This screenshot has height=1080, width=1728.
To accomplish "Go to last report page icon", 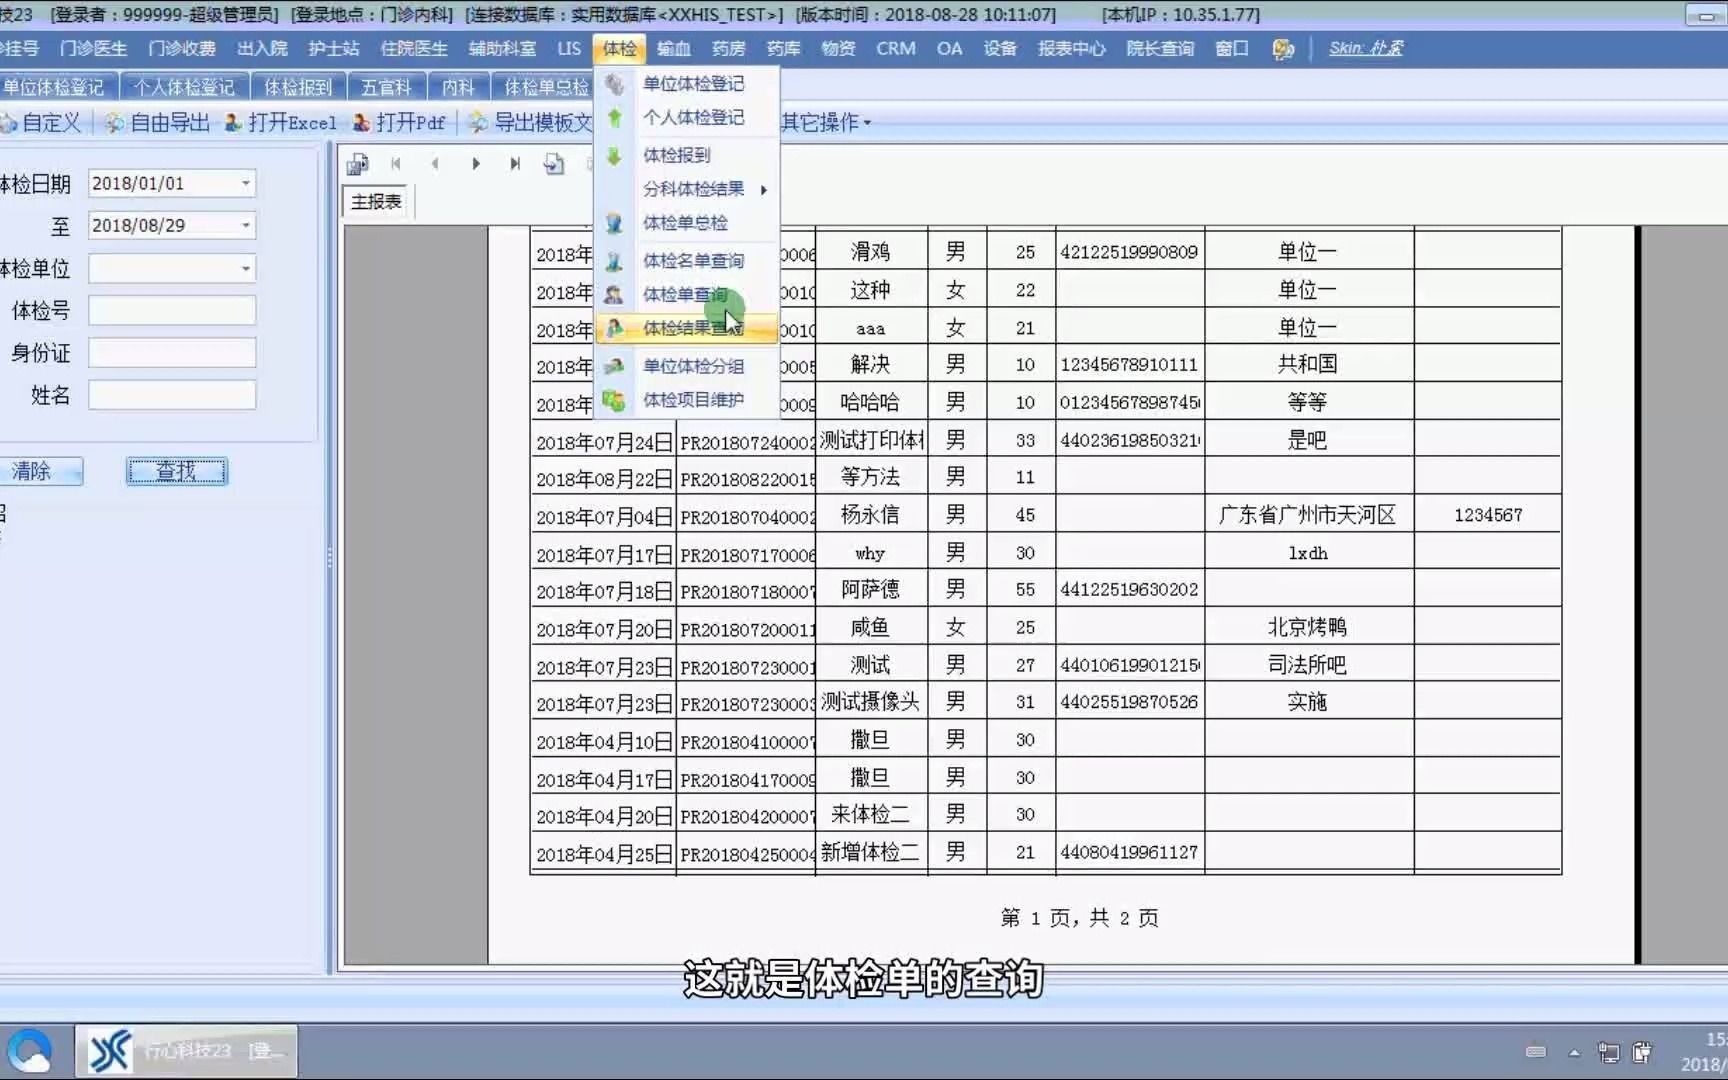I will click(515, 163).
